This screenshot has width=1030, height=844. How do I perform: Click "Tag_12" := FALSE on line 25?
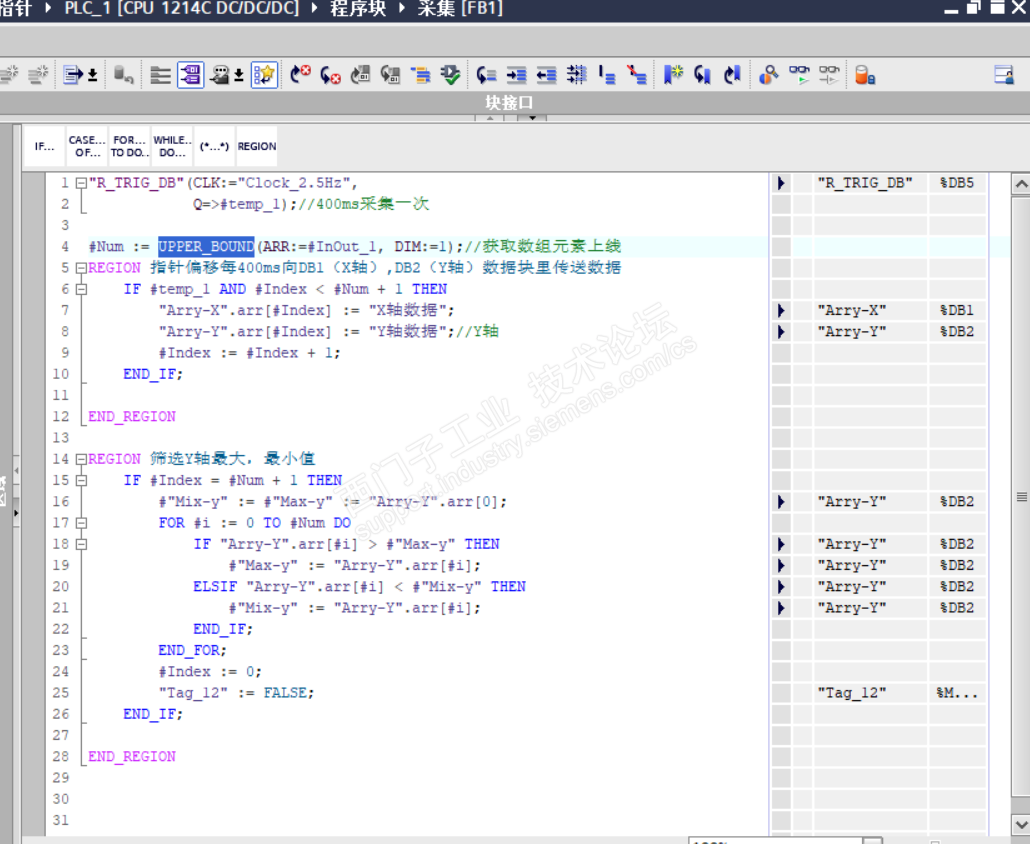pyautogui.click(x=236, y=693)
